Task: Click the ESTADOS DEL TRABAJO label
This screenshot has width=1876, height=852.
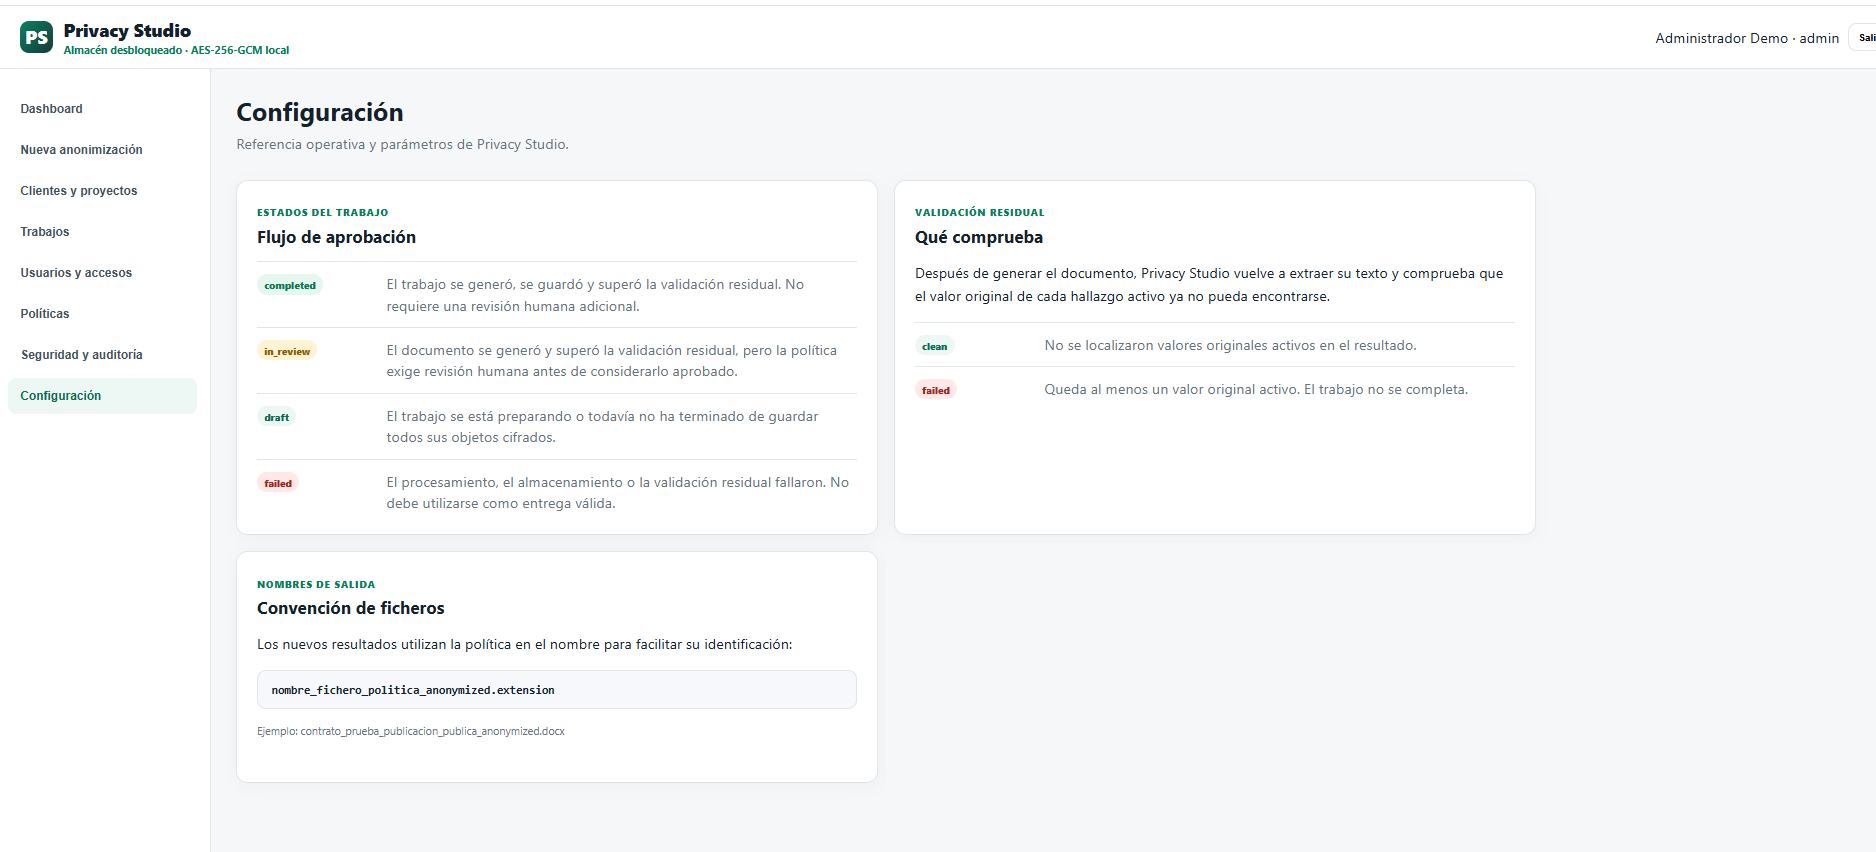Action: pos(322,212)
